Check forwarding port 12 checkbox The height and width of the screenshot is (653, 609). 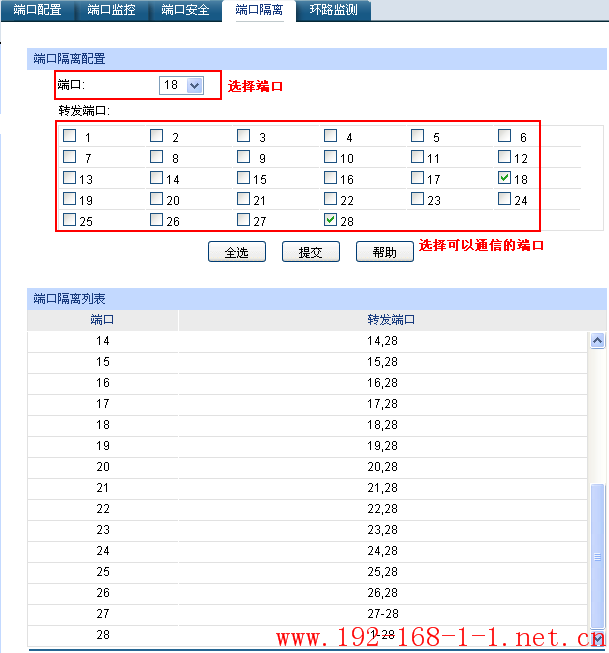click(504, 157)
